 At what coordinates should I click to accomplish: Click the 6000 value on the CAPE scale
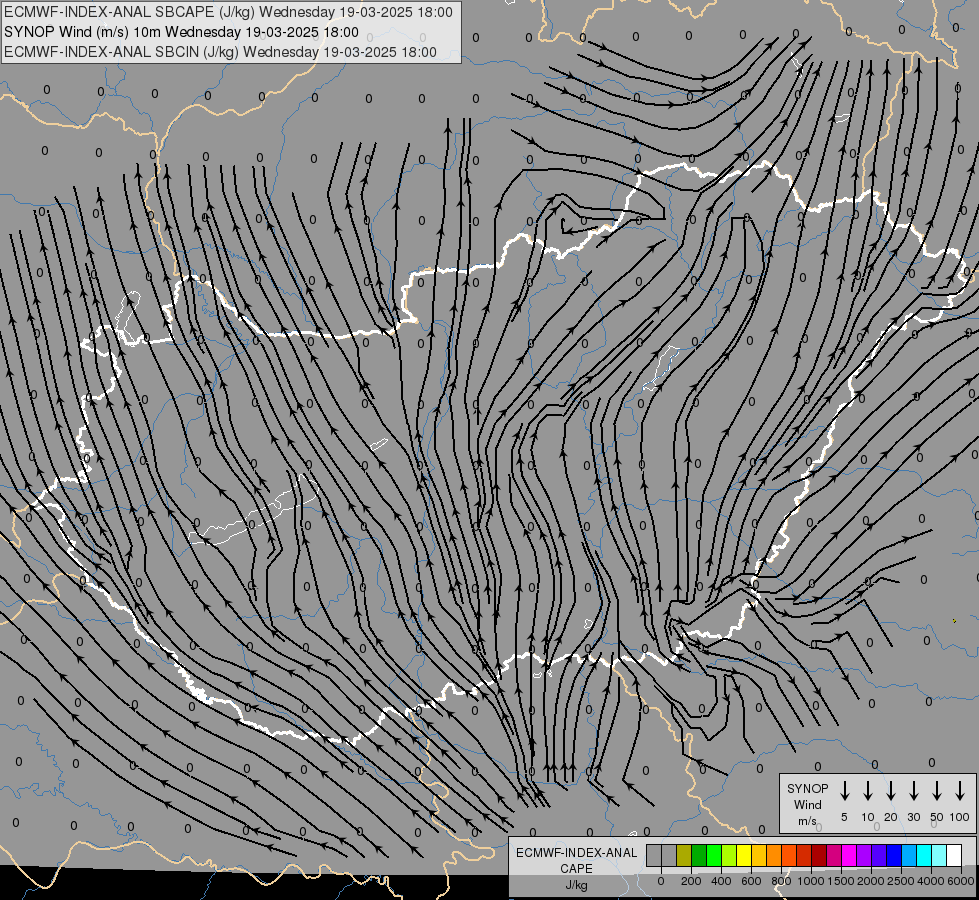click(961, 881)
